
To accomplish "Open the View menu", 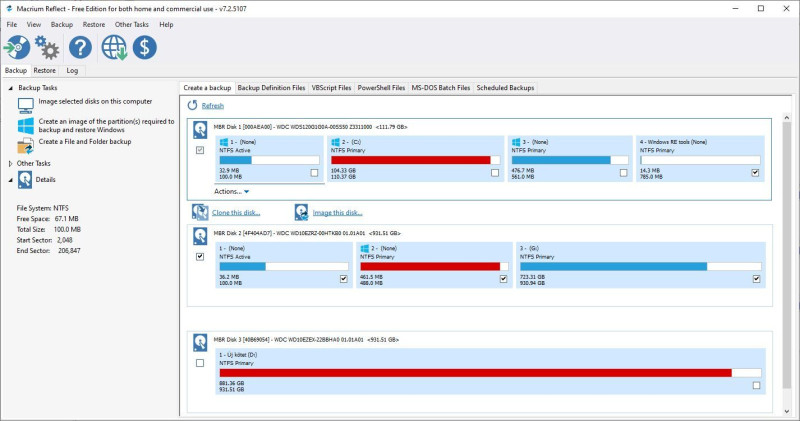I will pos(34,24).
